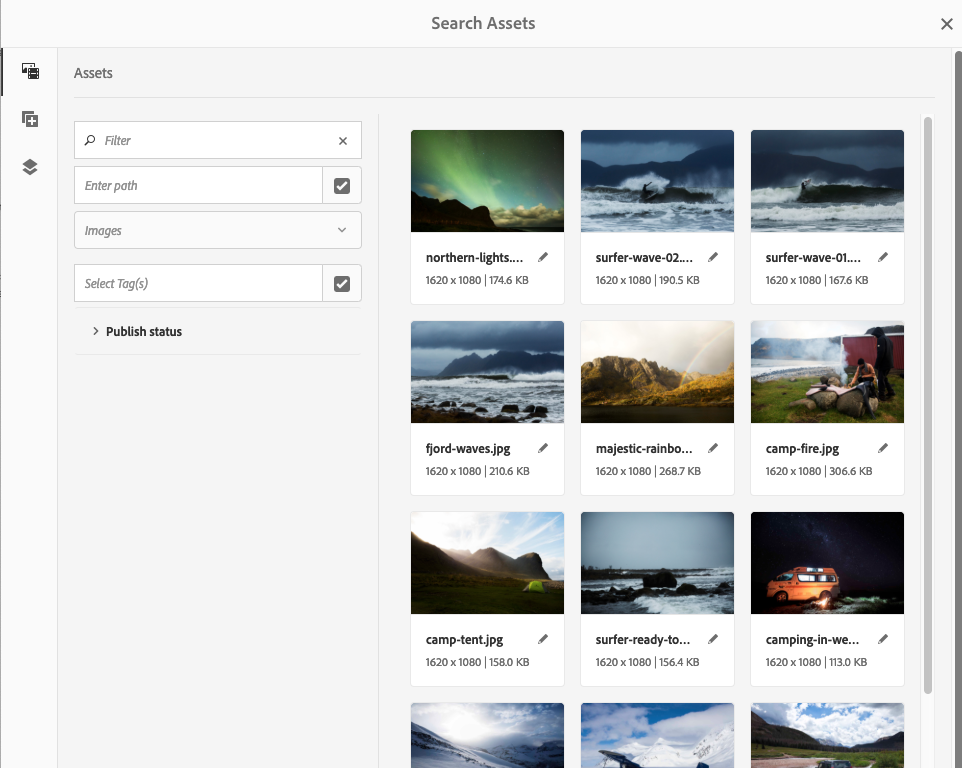Toggle the tag selection checkbox button
Screen dimensions: 962x768
coord(342,283)
